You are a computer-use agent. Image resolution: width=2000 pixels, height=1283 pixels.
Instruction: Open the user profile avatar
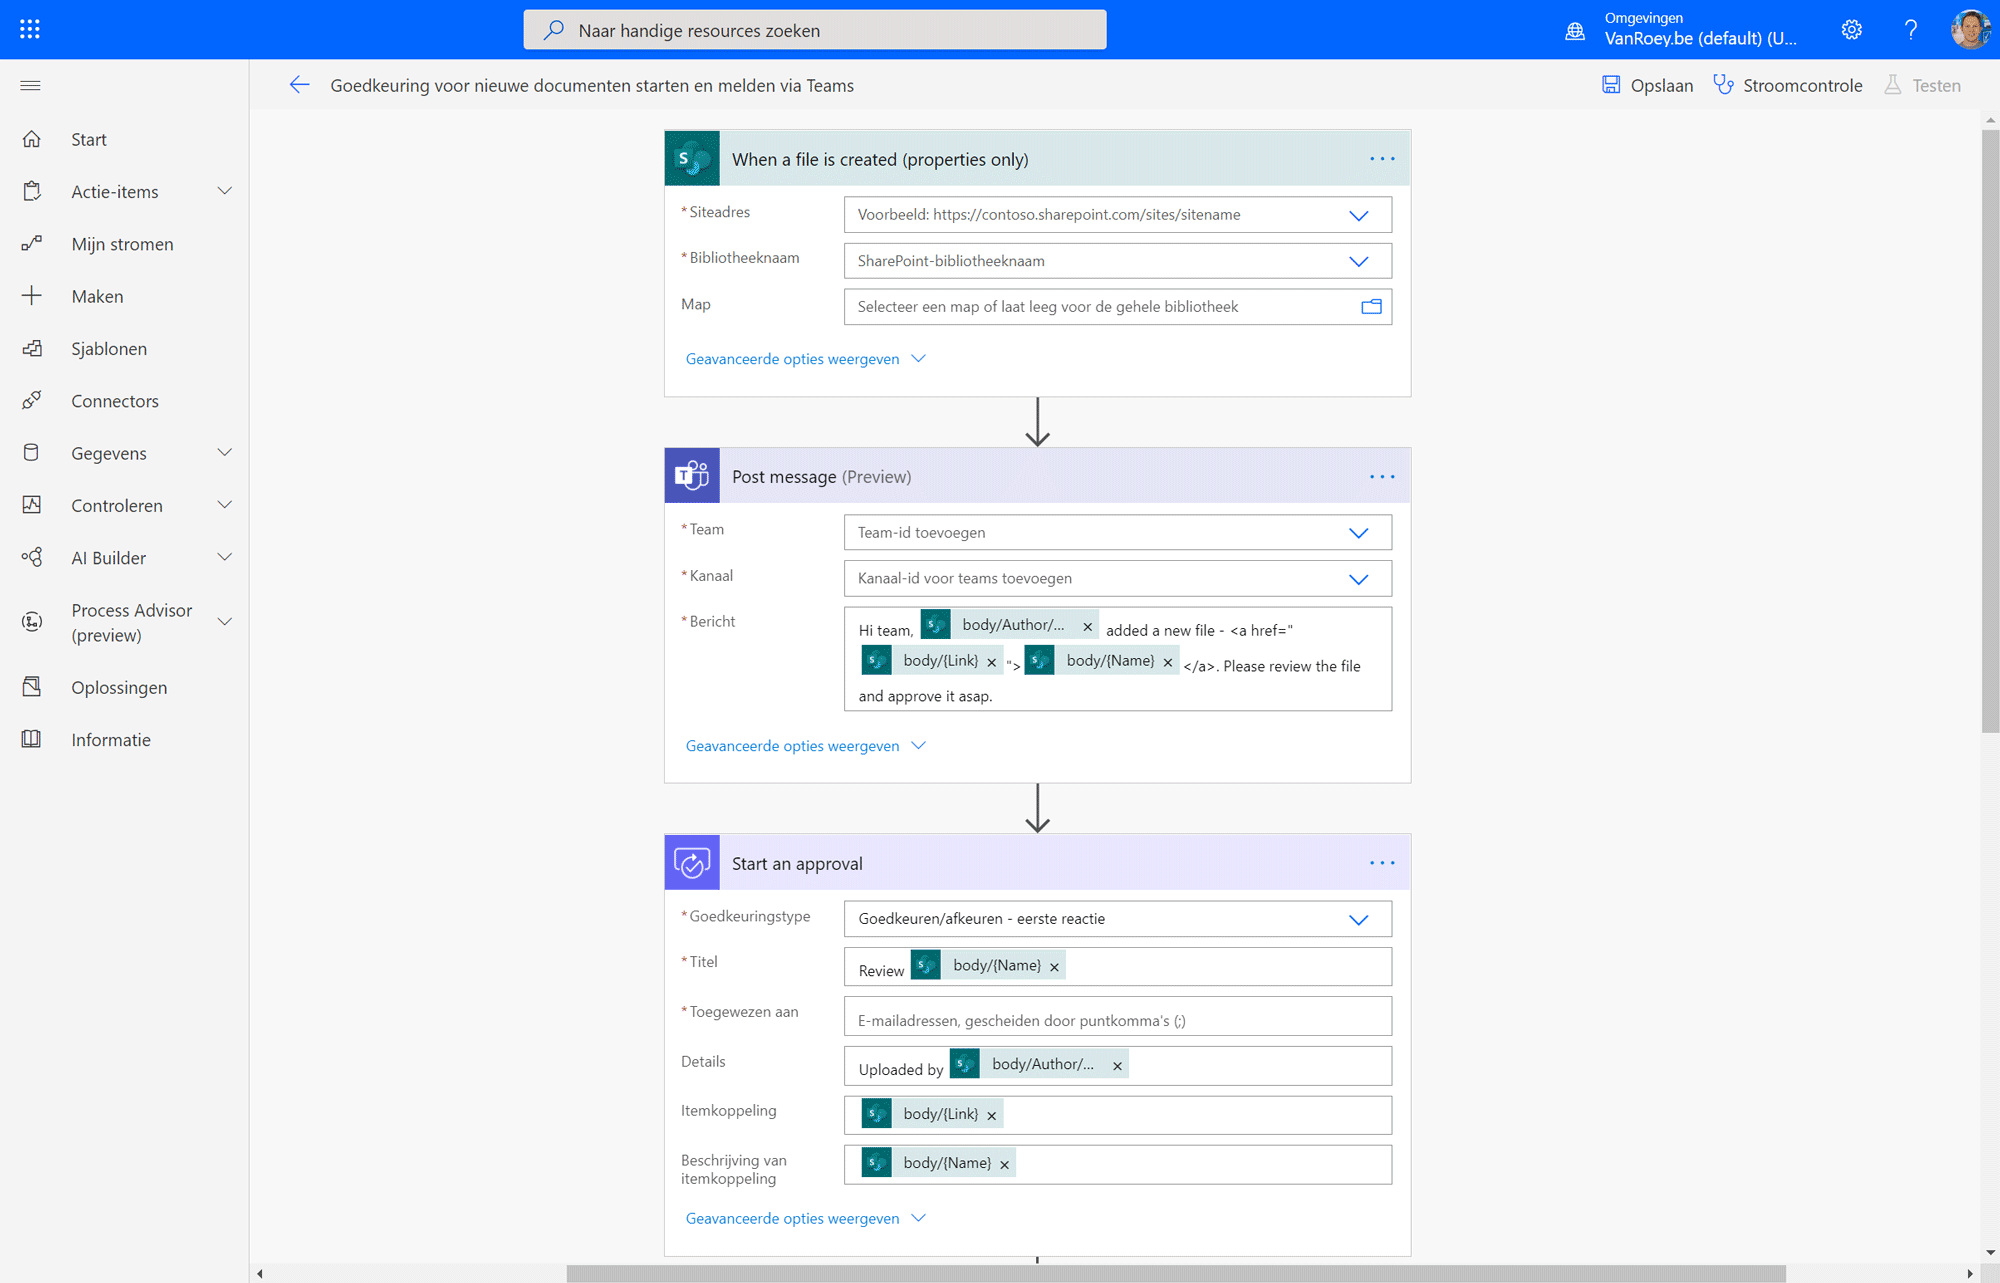pos(1970,29)
